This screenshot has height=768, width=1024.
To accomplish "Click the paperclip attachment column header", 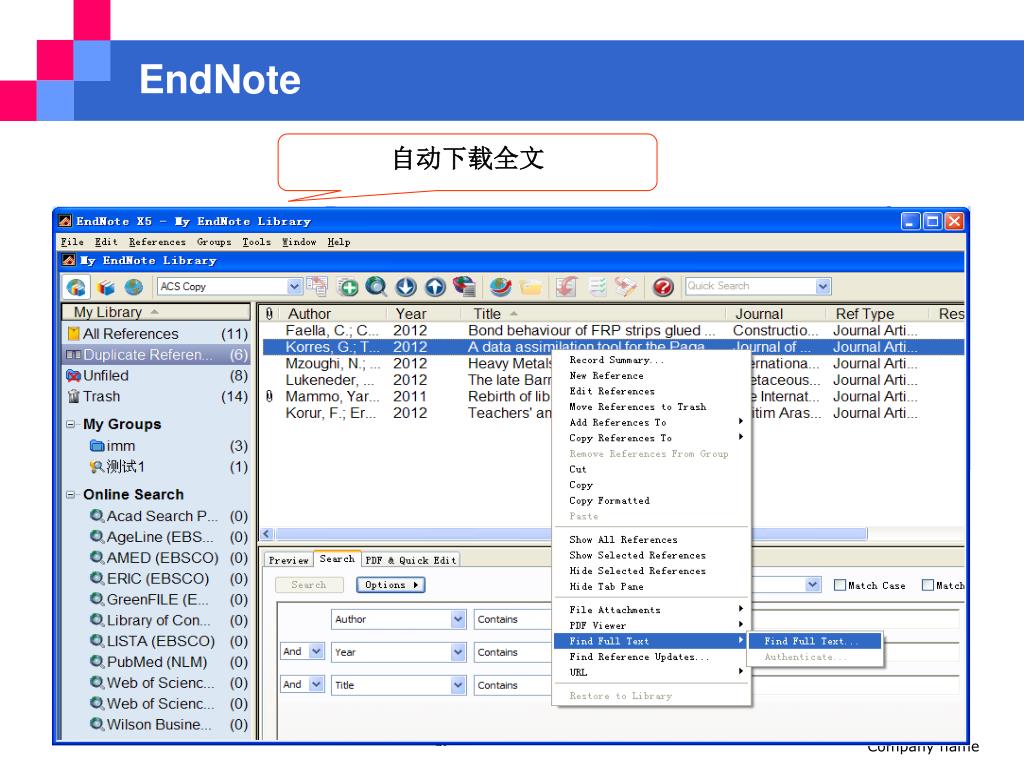I will [269, 314].
